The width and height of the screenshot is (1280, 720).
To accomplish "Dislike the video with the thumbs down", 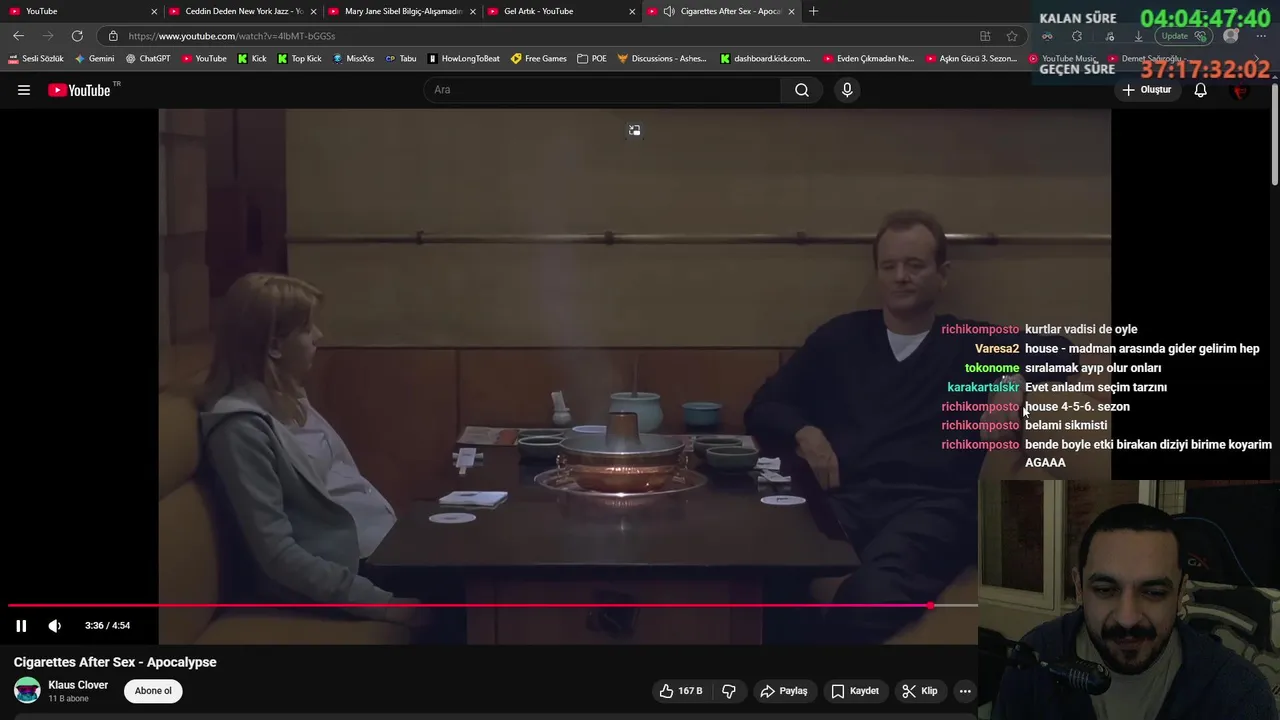I will point(729,691).
